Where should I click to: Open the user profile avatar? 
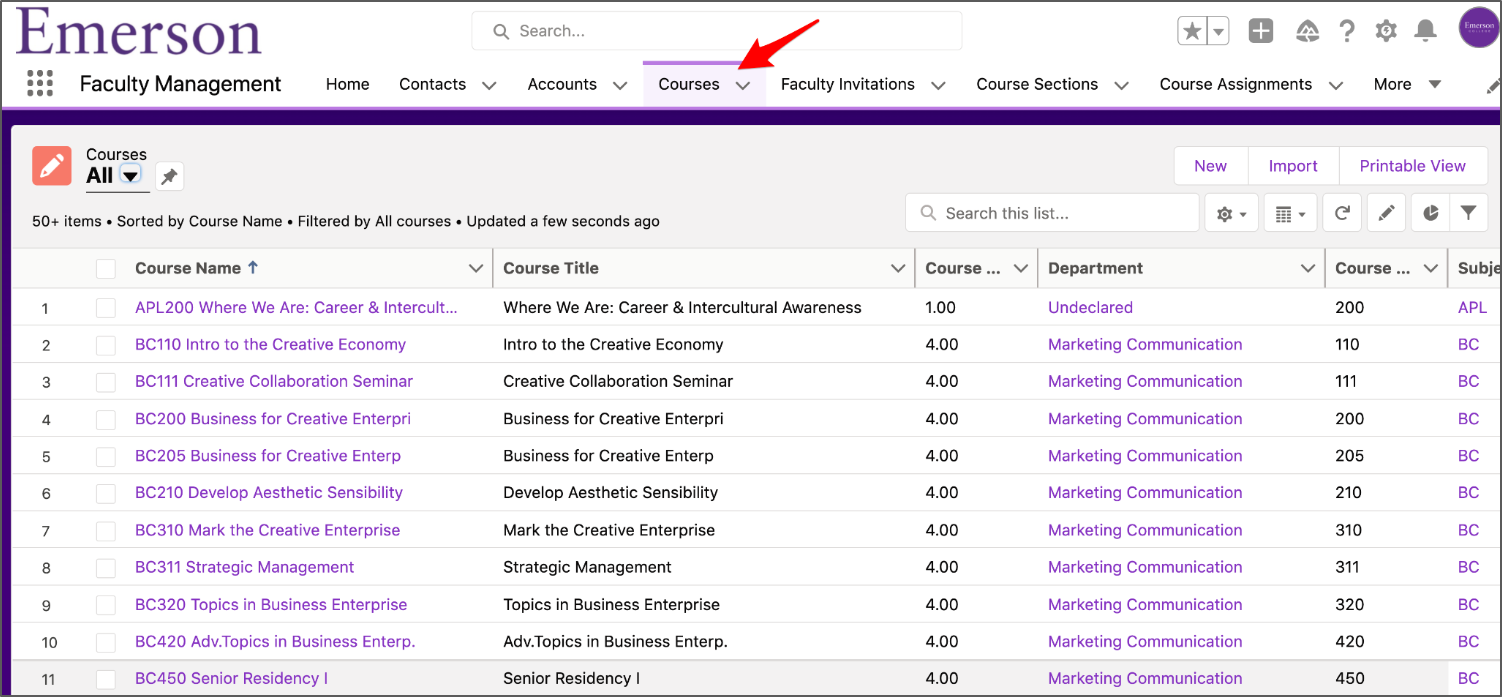pos(1479,28)
